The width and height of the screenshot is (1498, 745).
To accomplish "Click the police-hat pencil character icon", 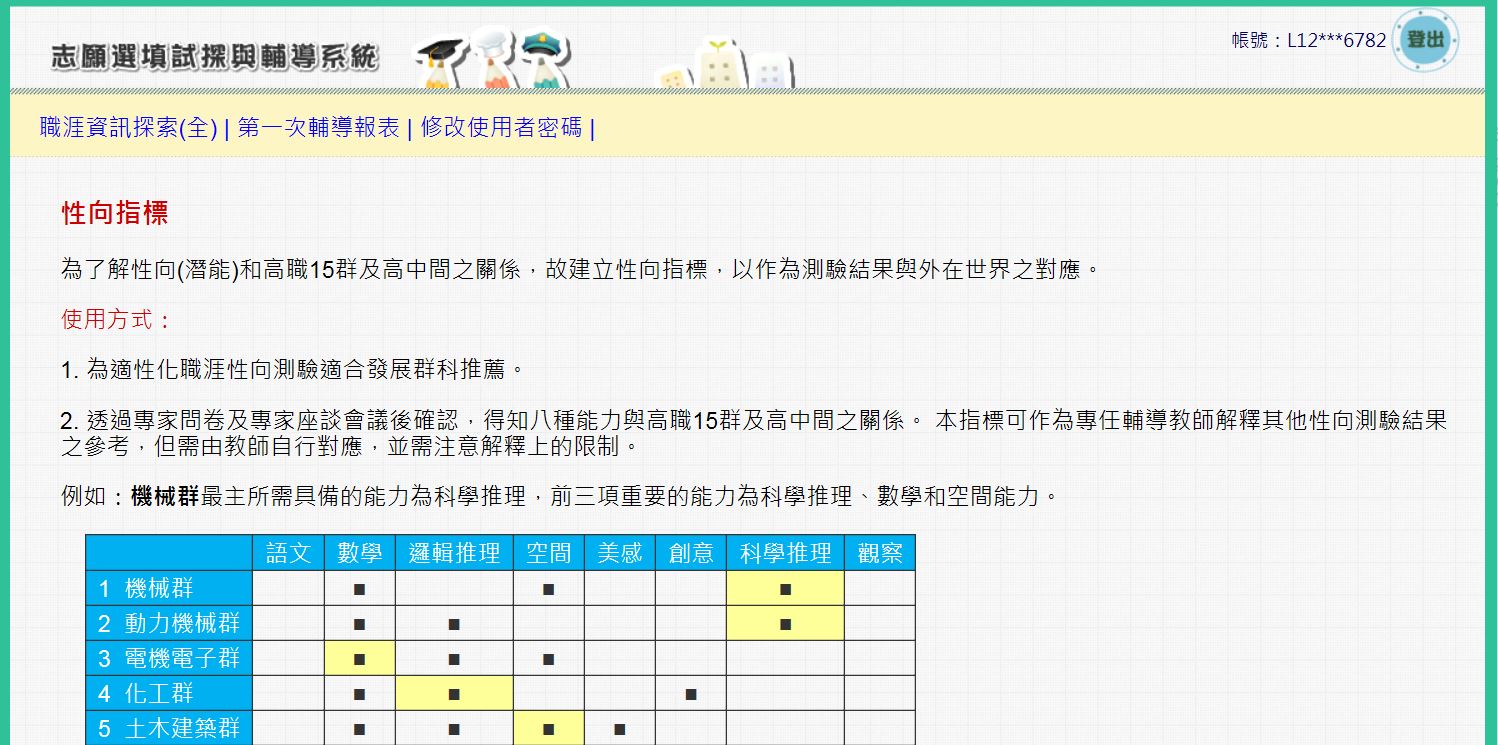I will click(x=541, y=58).
